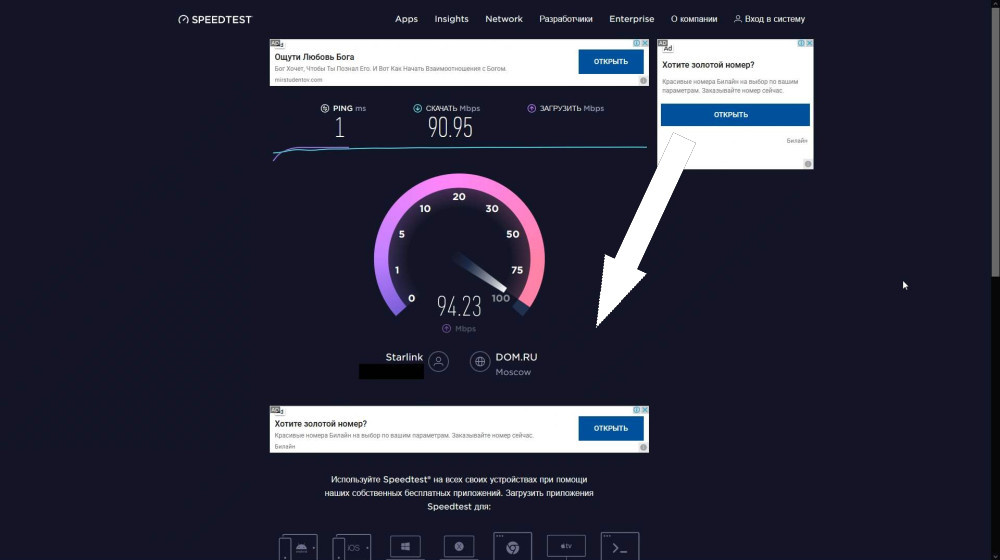Click Вход в систему login link

(770, 19)
